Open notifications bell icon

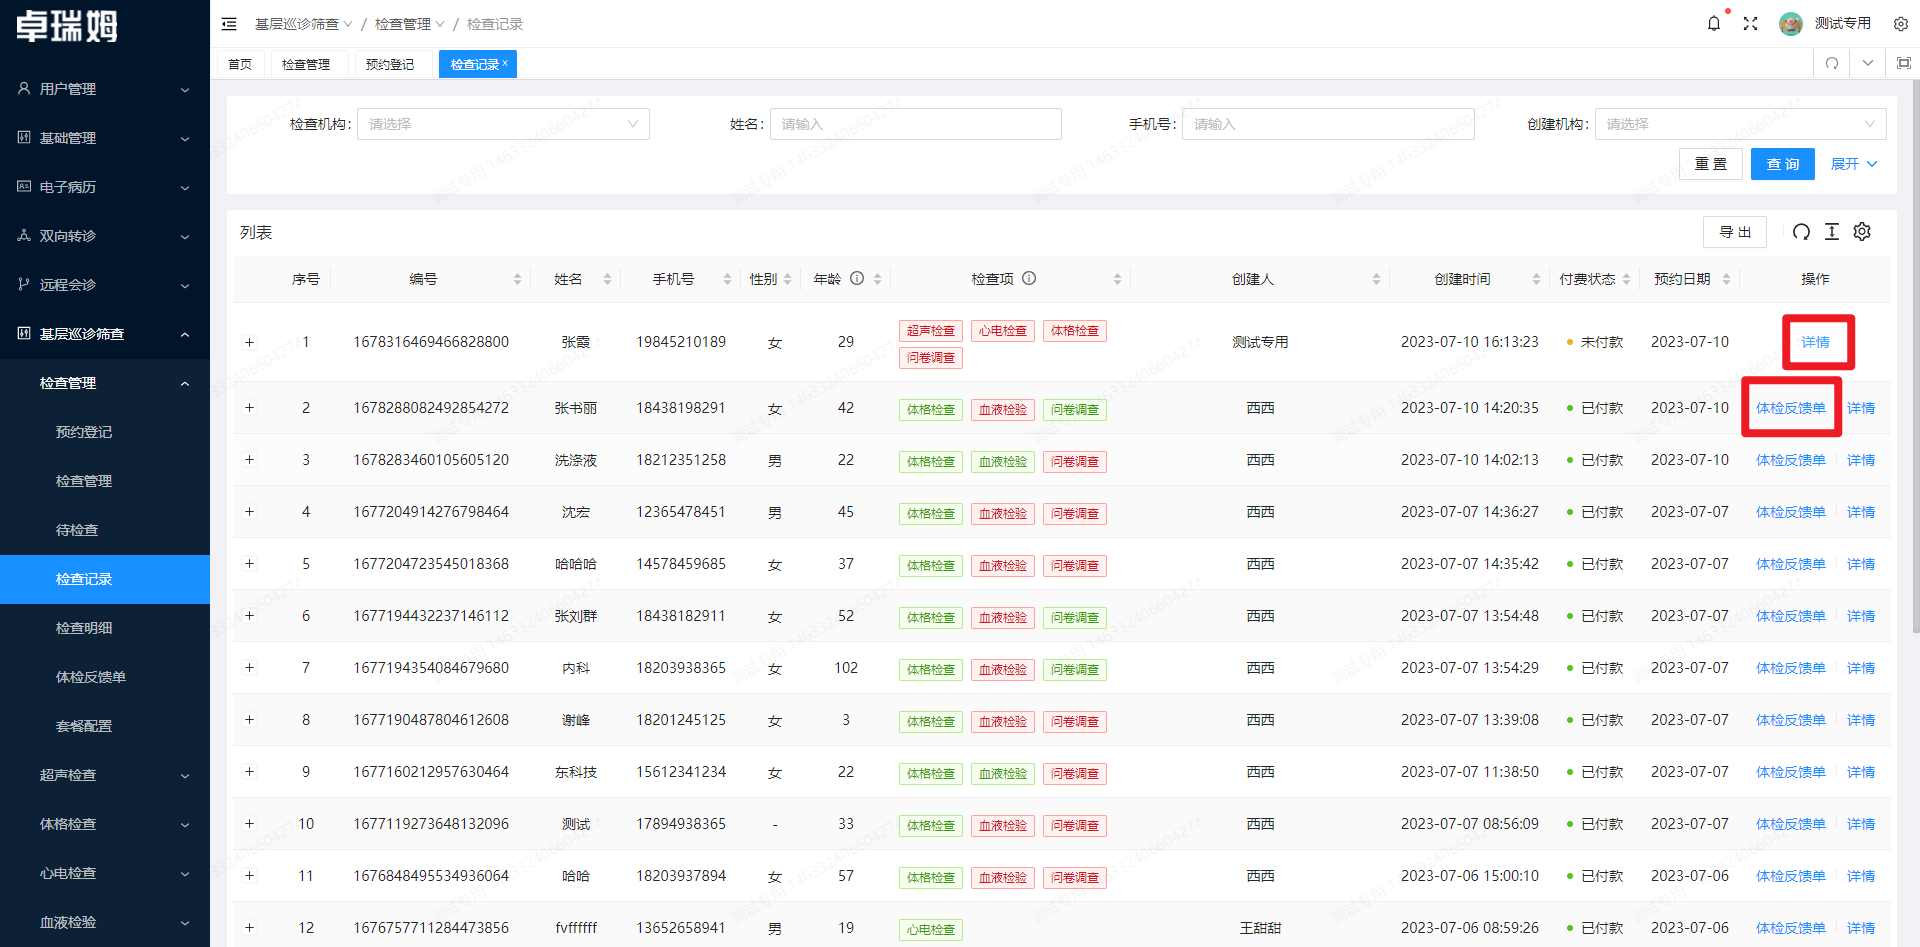point(1714,23)
